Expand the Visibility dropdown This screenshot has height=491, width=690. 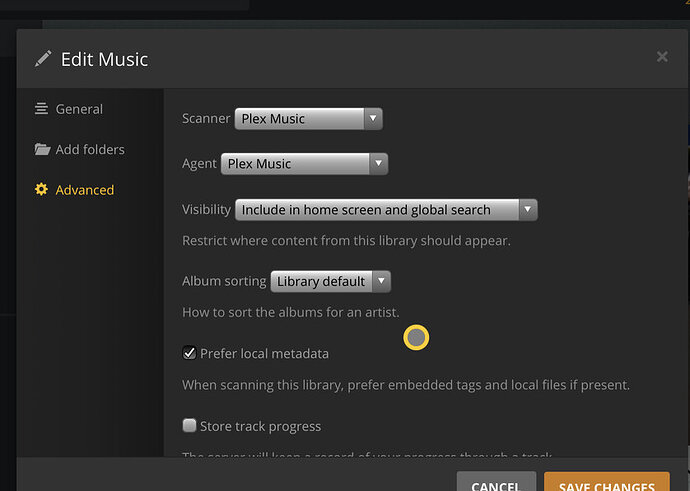[x=386, y=210]
